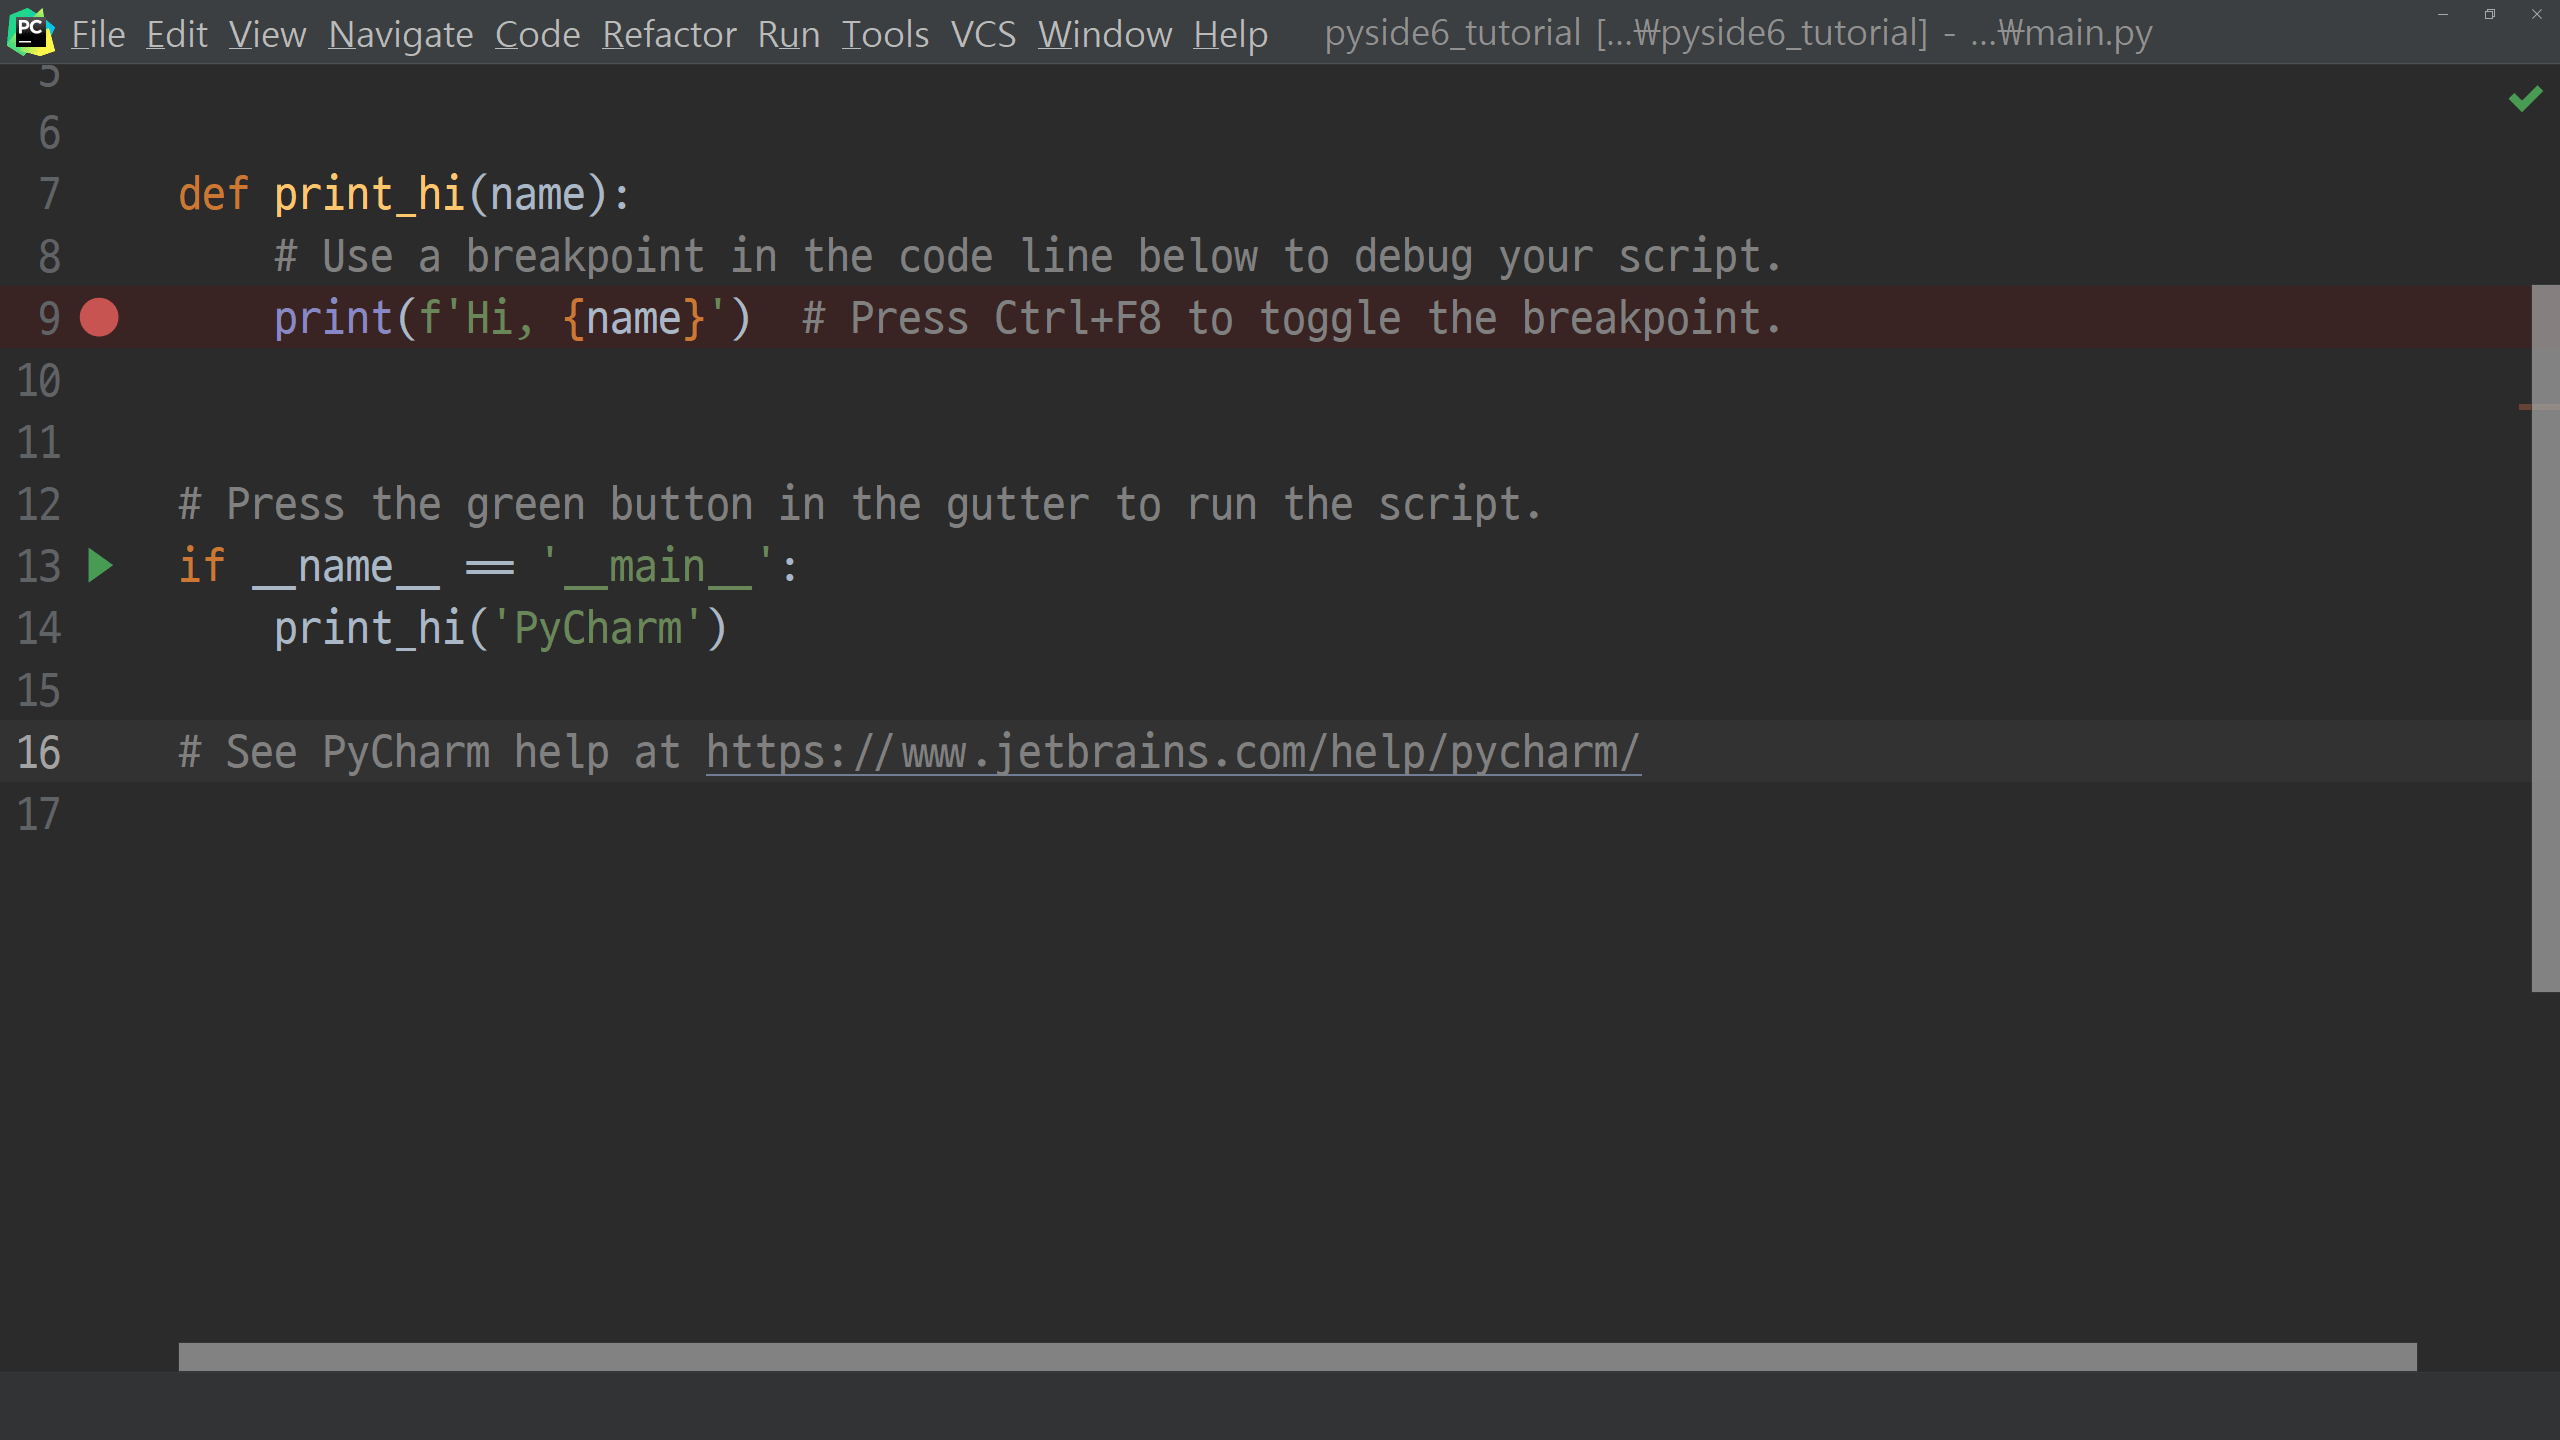2560x1440 pixels.
Task: Open the View menu
Action: pyautogui.click(x=267, y=35)
